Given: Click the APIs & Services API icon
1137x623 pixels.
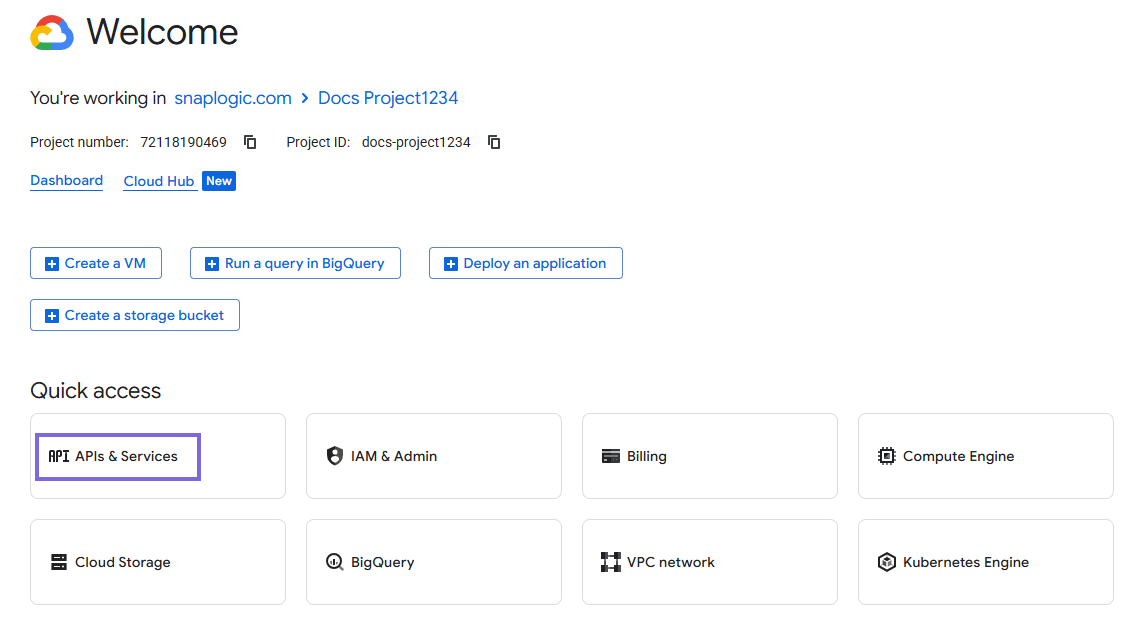Looking at the screenshot, I should [59, 456].
